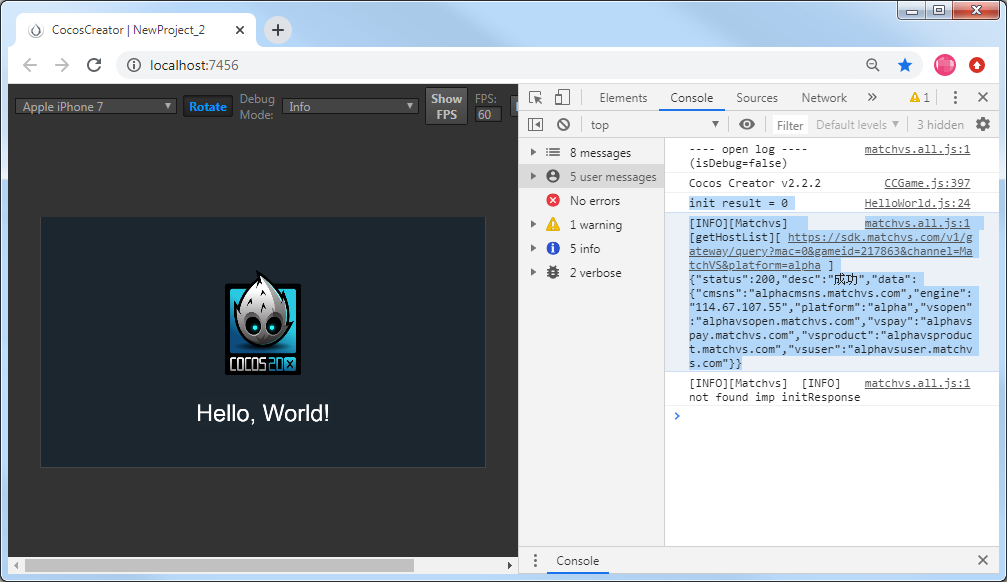Click the 3 hidden messages indicator
The image size is (1007, 582).
pos(940,125)
